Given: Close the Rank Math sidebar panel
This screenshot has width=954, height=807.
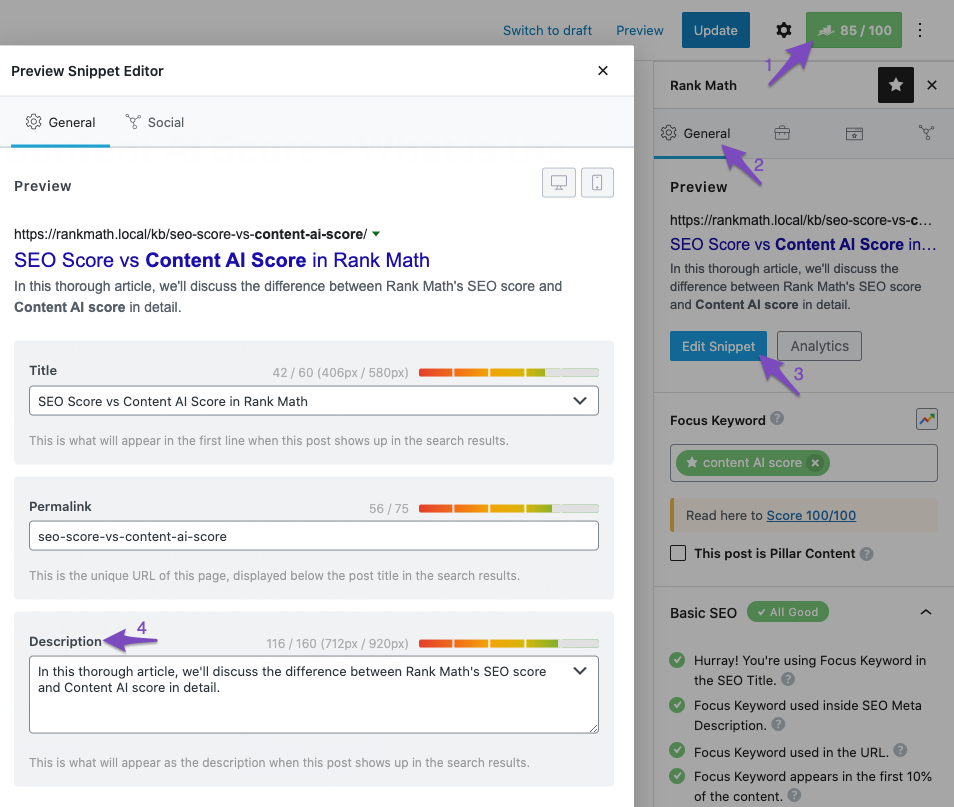Looking at the screenshot, I should coord(931,85).
